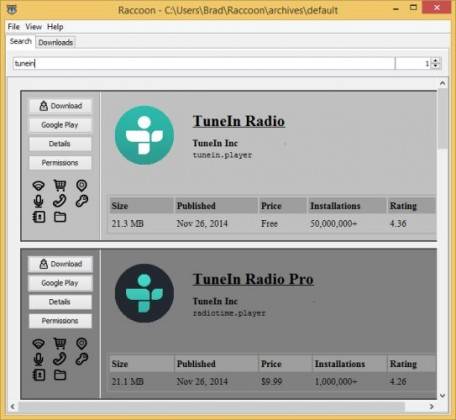Image resolution: width=456 pixels, height=420 pixels.
Task: Click the 21.1 MB size value
Action: point(128,381)
